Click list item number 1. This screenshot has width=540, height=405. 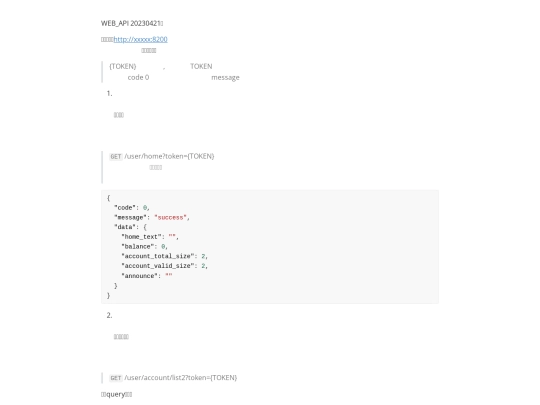pyautogui.click(x=110, y=93)
